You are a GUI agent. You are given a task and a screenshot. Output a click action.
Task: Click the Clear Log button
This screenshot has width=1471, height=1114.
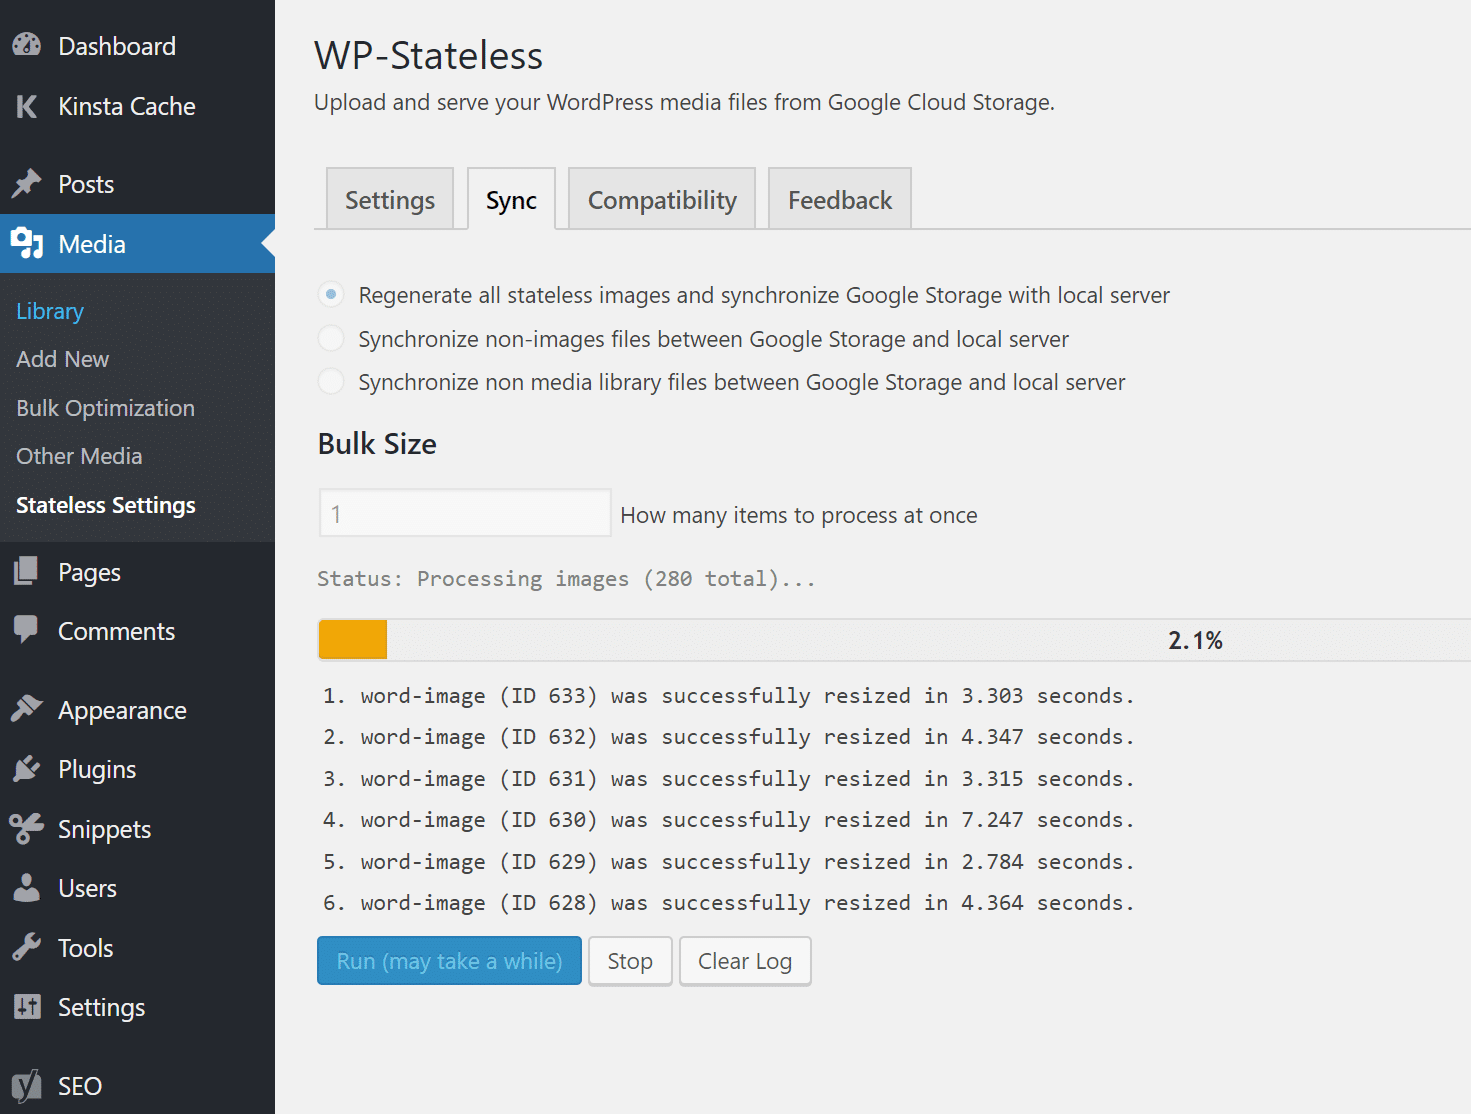pyautogui.click(x=744, y=960)
